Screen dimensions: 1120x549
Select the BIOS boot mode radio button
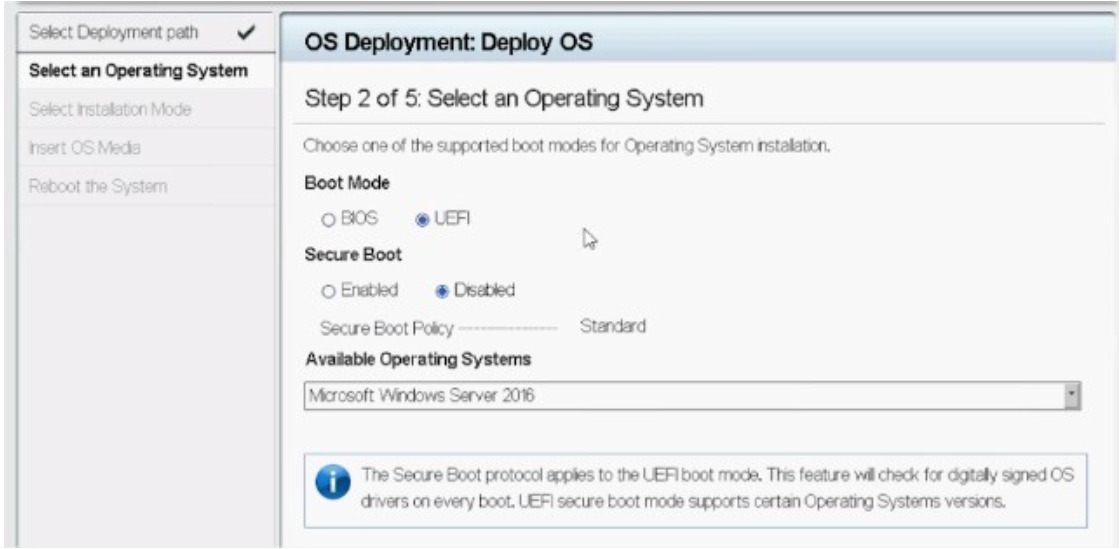[x=329, y=221]
